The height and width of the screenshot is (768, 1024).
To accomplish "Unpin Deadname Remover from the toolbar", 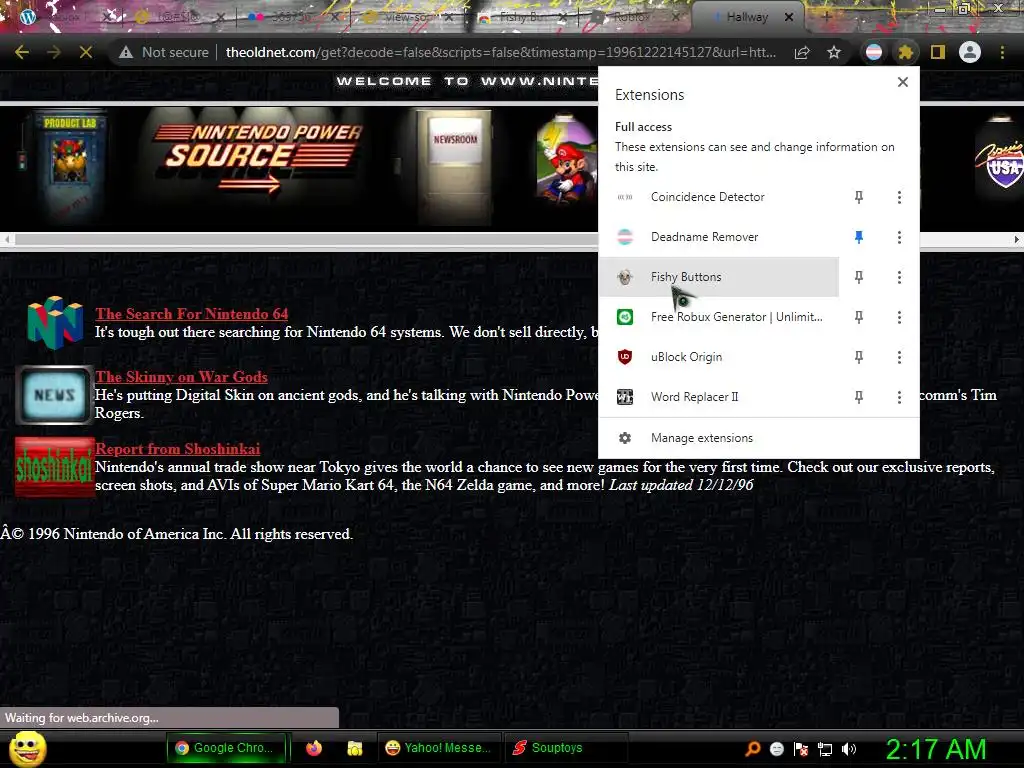I will point(859,237).
